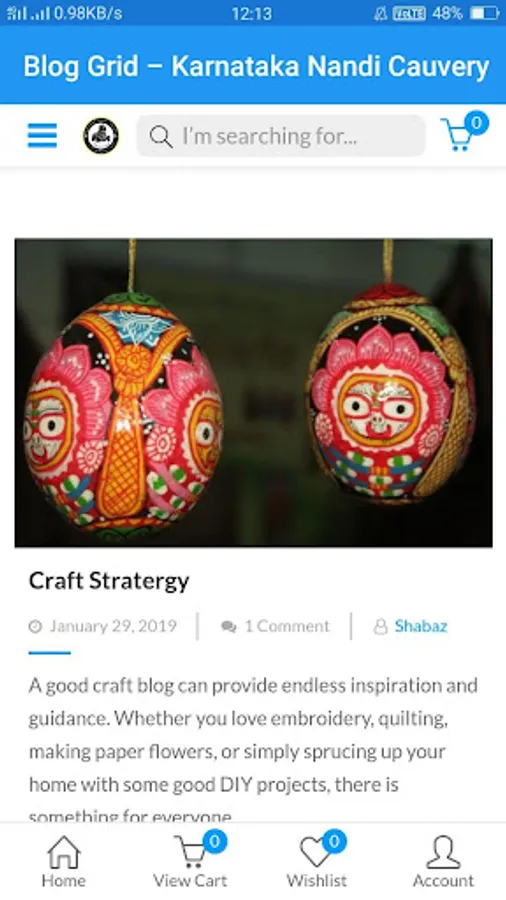Click the author user icon

[x=380, y=626]
